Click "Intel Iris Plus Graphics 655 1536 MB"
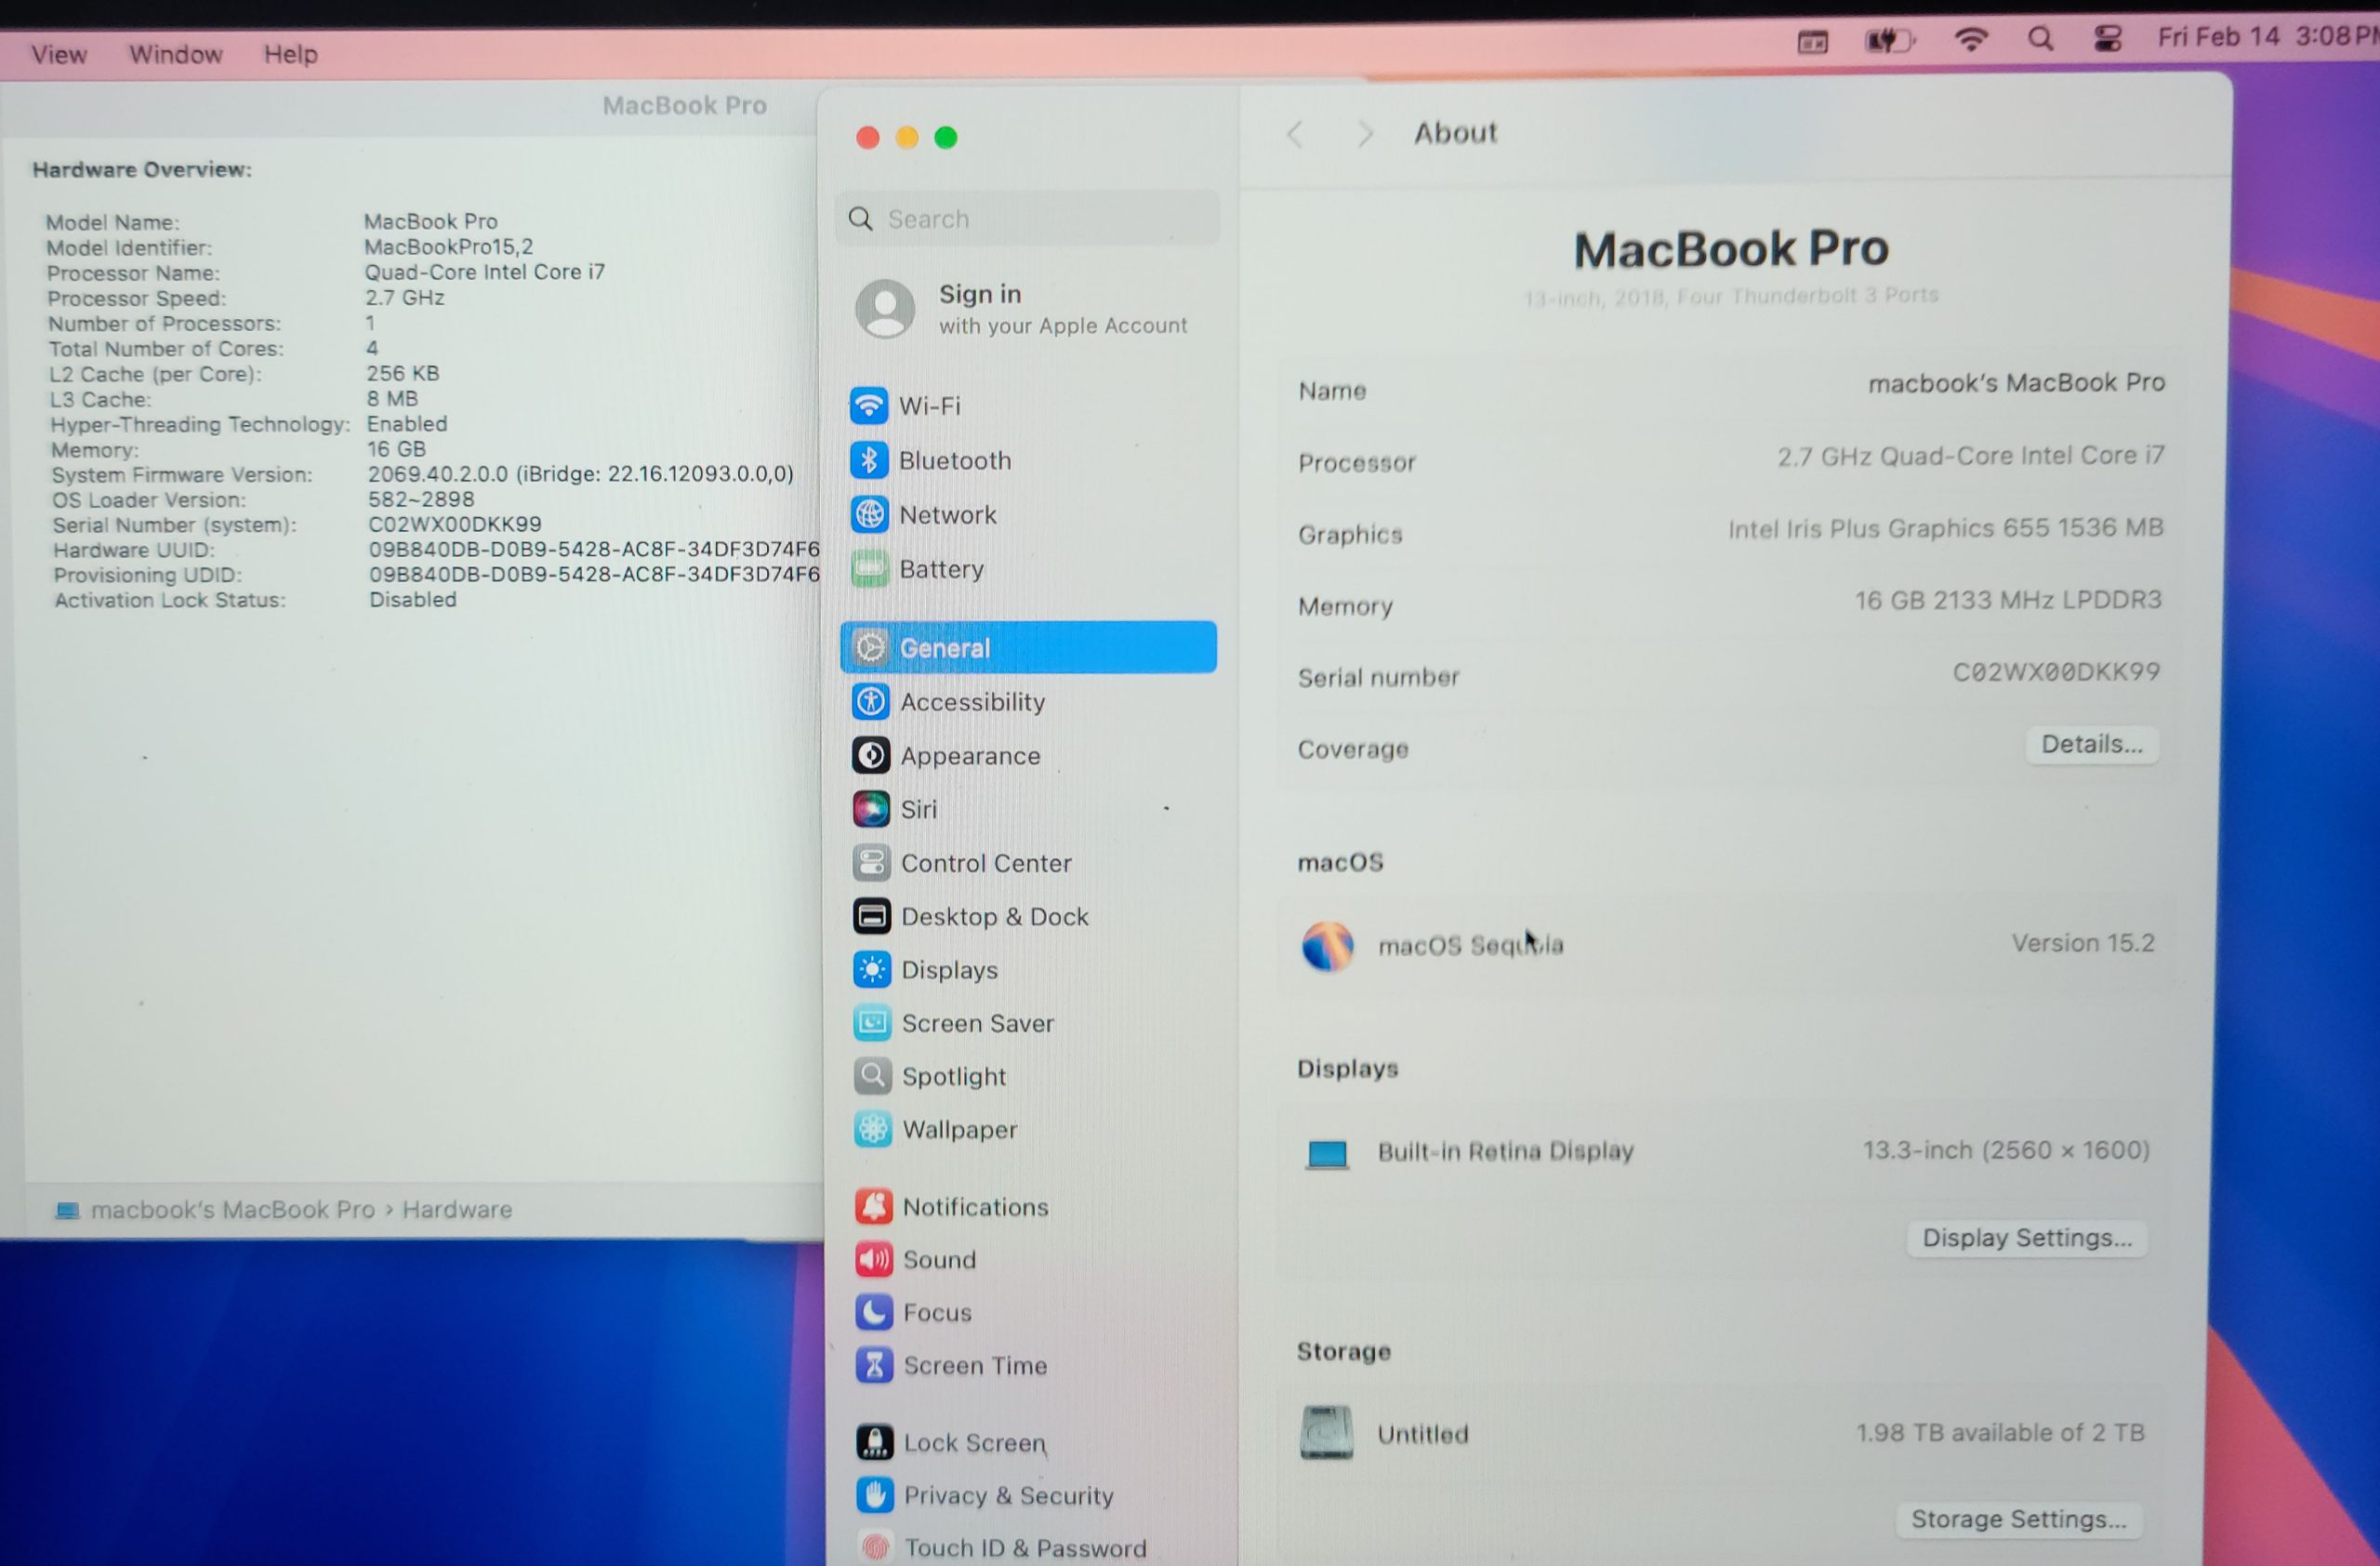 (x=1946, y=528)
